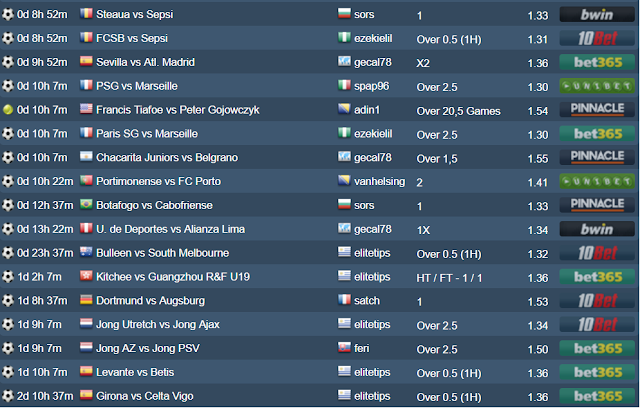This screenshot has height=408, width=640.
Task: Click the soccer ball icon beside Steaua vs Sepsi
Action: pyautogui.click(x=9, y=14)
